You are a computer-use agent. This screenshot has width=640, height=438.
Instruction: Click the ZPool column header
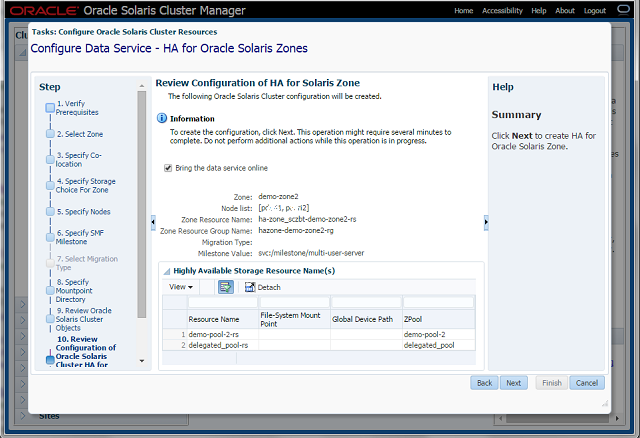click(x=439, y=319)
